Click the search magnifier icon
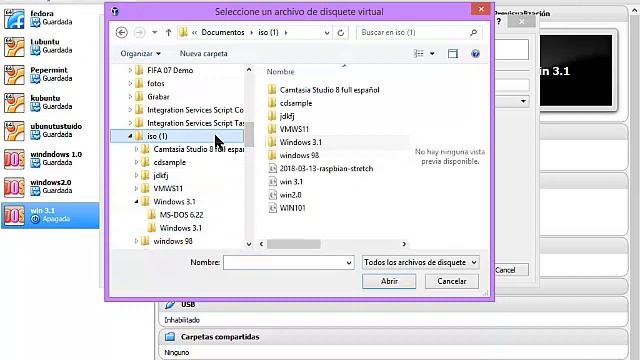This screenshot has width=640, height=360. [x=473, y=32]
